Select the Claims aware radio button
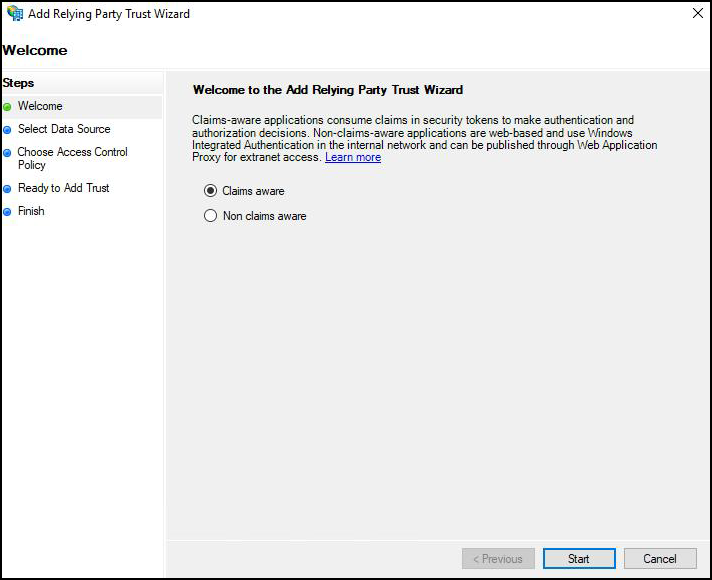The width and height of the screenshot is (712, 580). coord(210,191)
